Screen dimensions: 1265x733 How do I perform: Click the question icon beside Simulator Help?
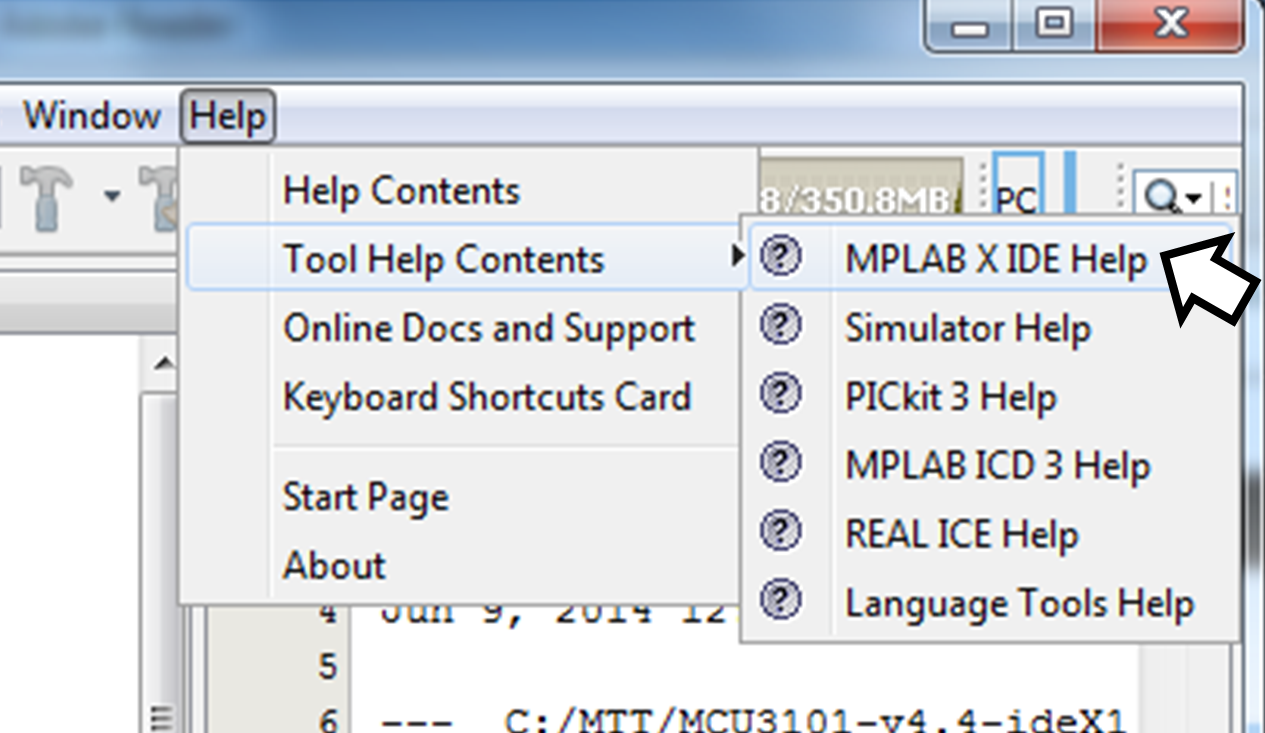coord(778,327)
